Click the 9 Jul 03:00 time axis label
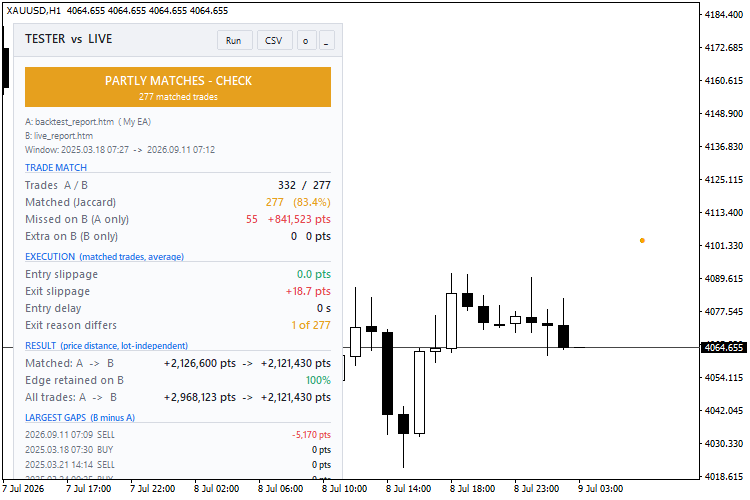 [x=600, y=489]
